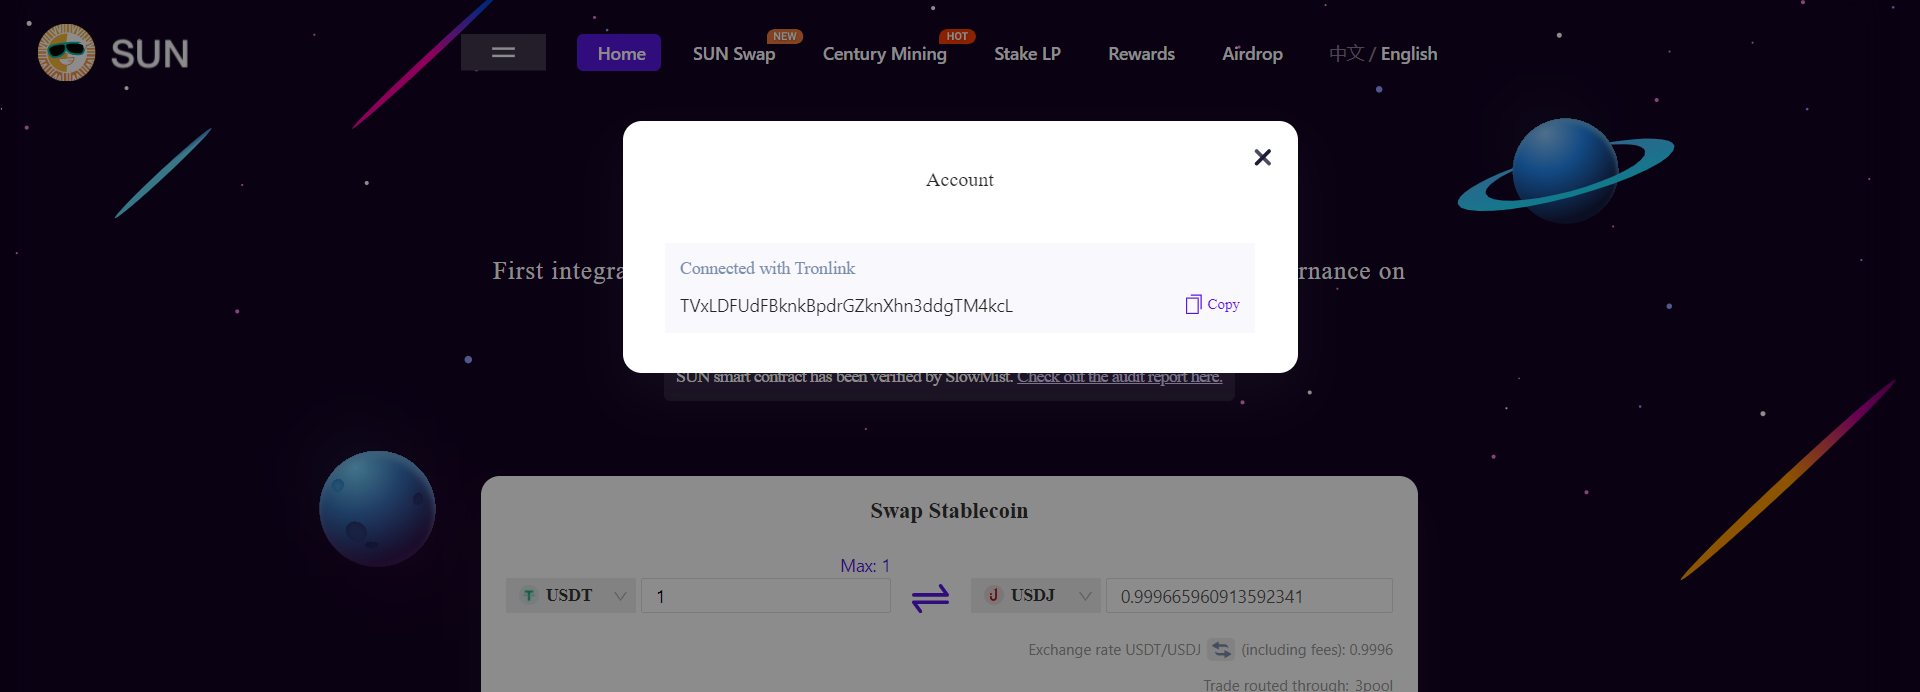Click the USDT amount input field
The width and height of the screenshot is (1920, 692).
pyautogui.click(x=766, y=596)
